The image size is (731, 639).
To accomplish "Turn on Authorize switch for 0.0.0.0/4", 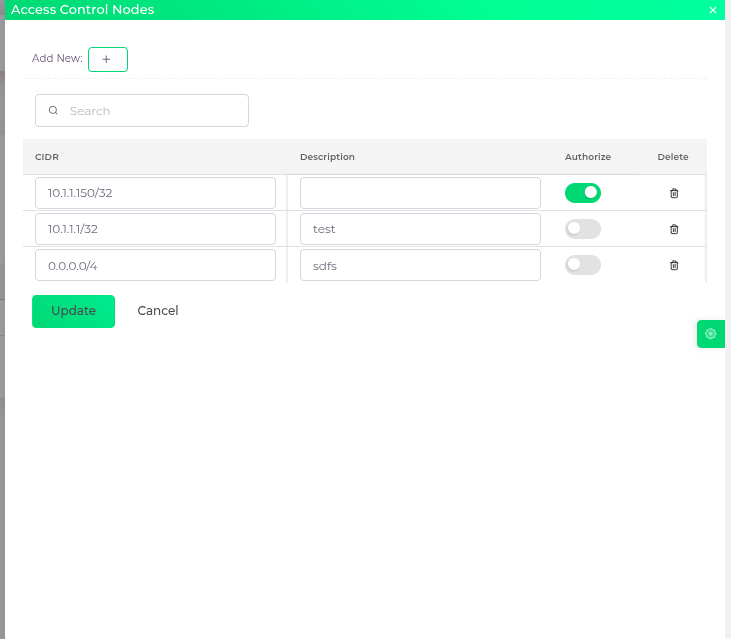I will pos(582,265).
